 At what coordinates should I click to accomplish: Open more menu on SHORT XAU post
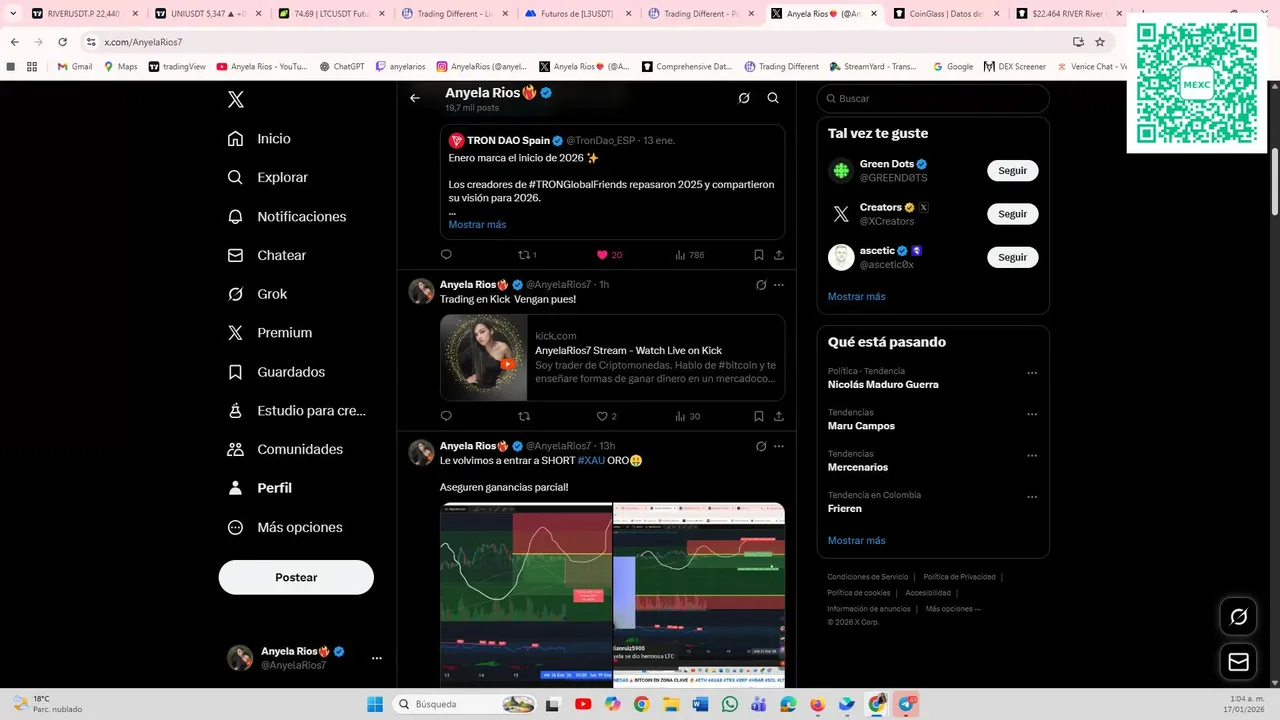tap(779, 446)
